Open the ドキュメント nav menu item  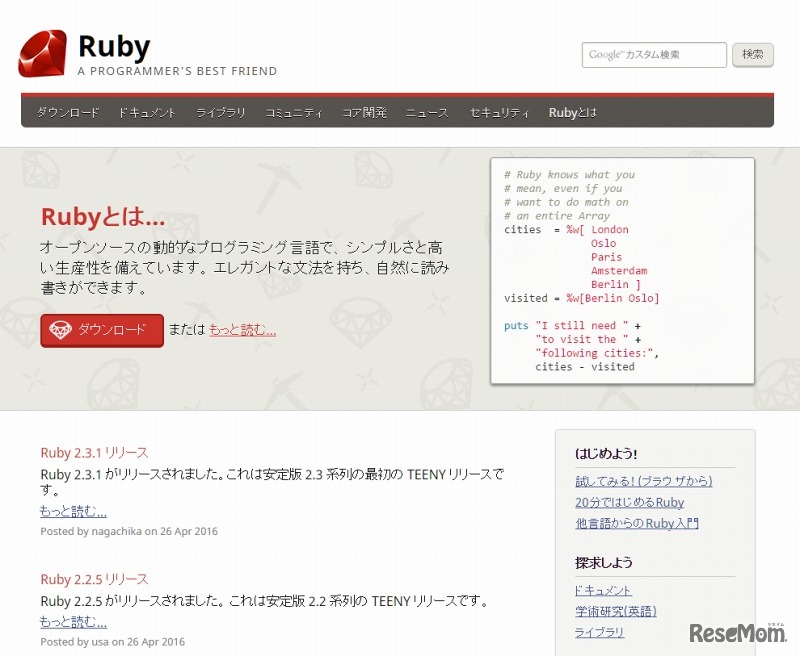click(147, 113)
